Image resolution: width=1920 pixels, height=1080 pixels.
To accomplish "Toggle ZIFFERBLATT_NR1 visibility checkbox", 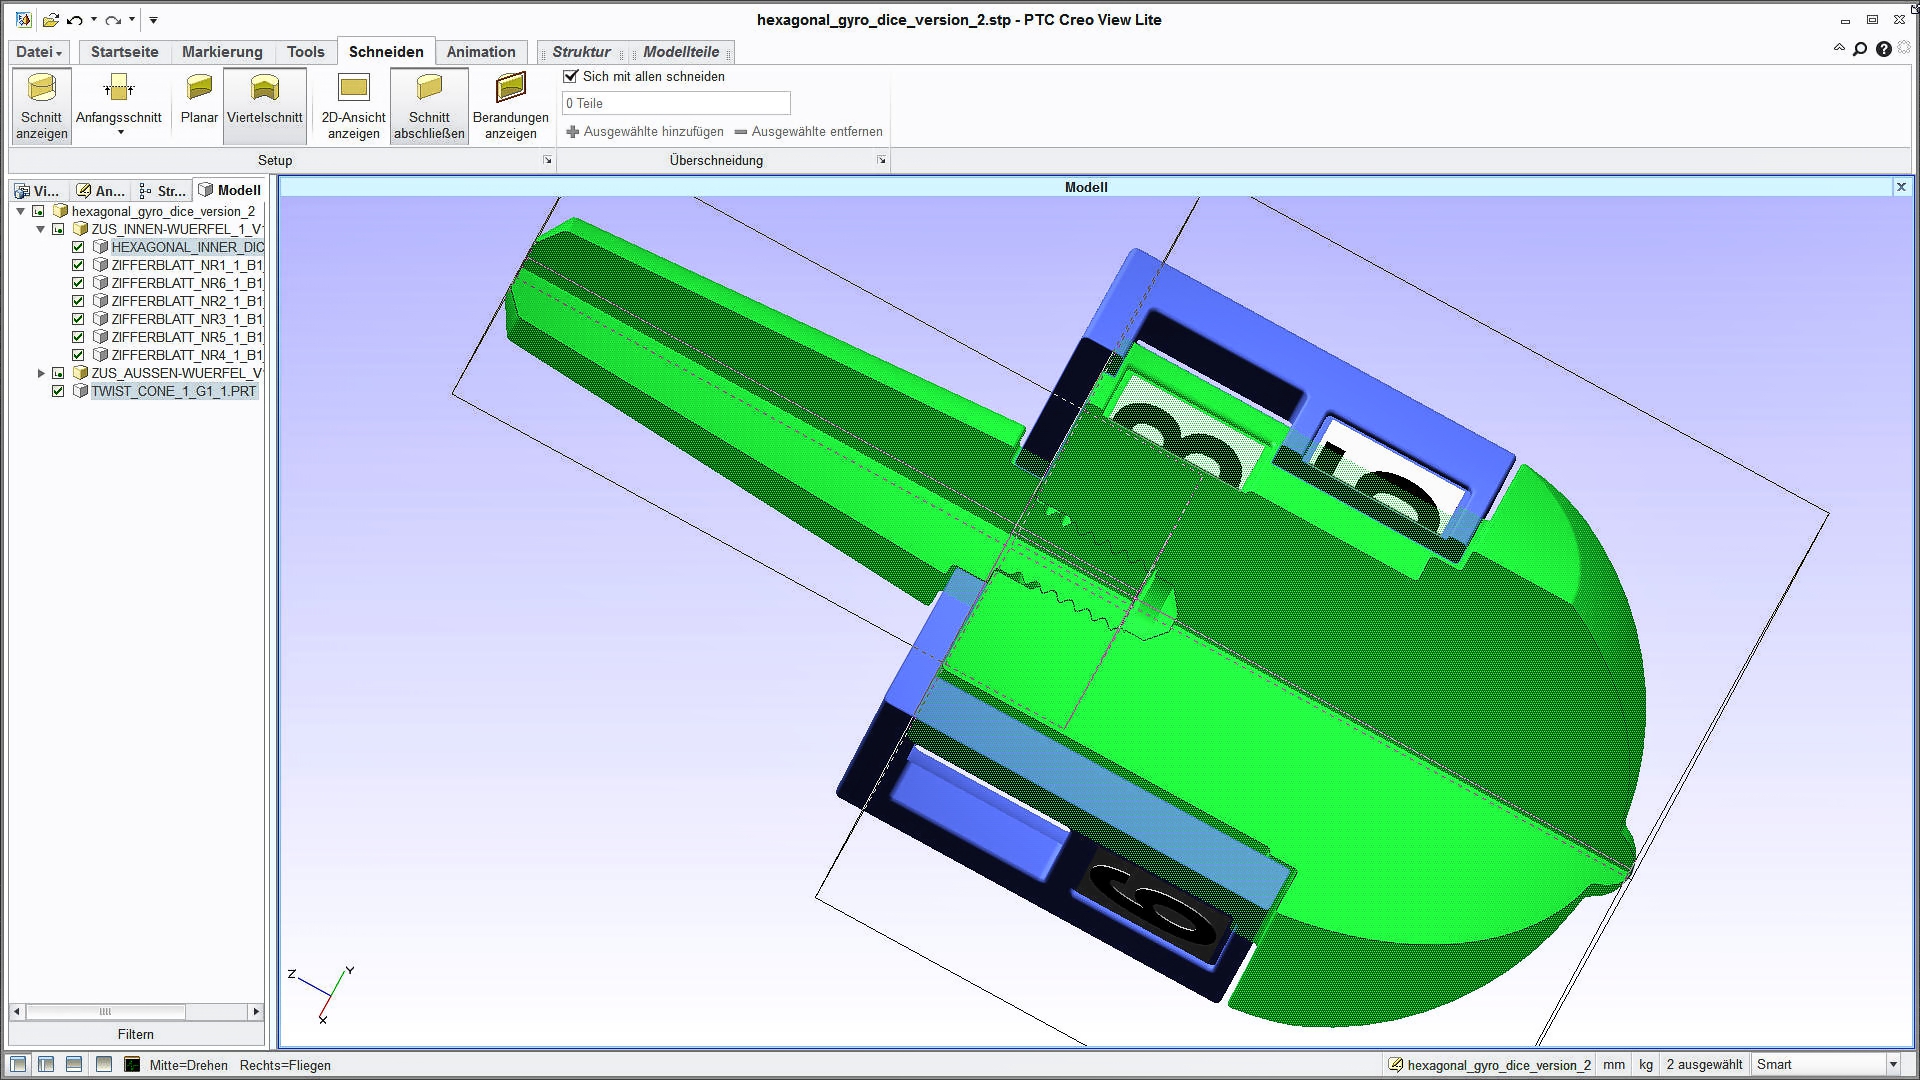I will pos(78,265).
